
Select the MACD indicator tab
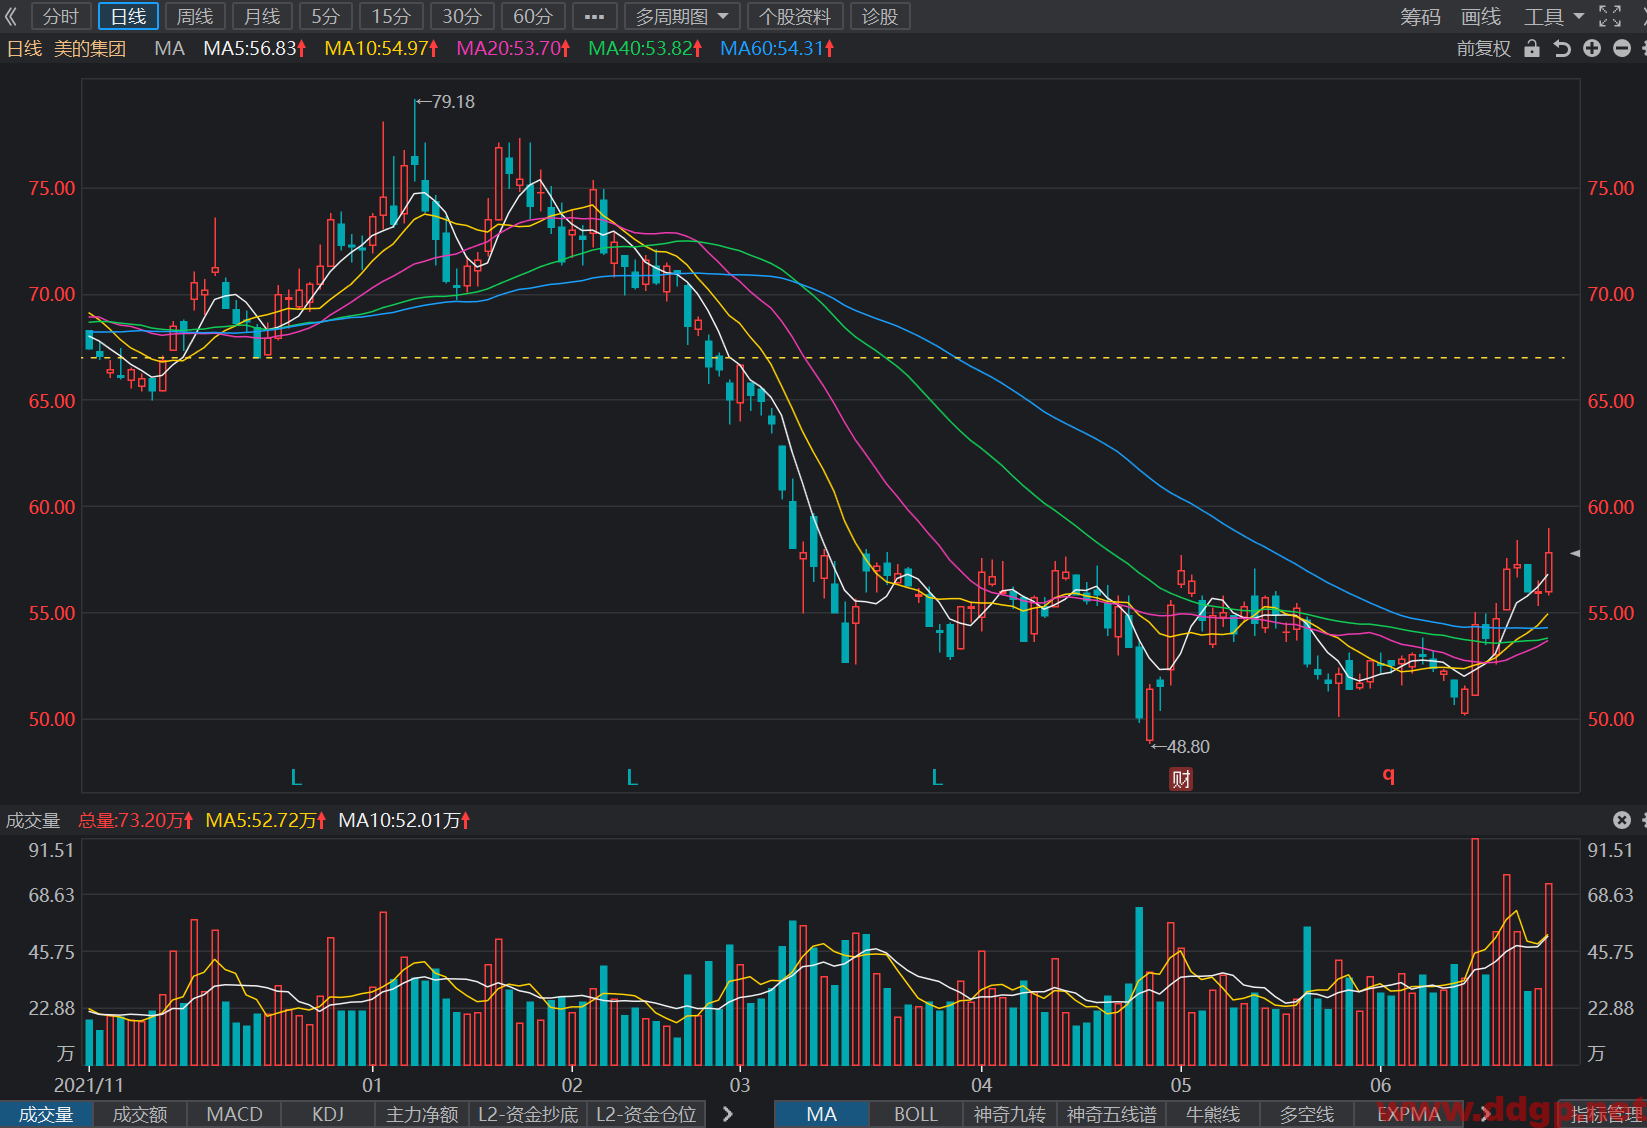point(234,1114)
